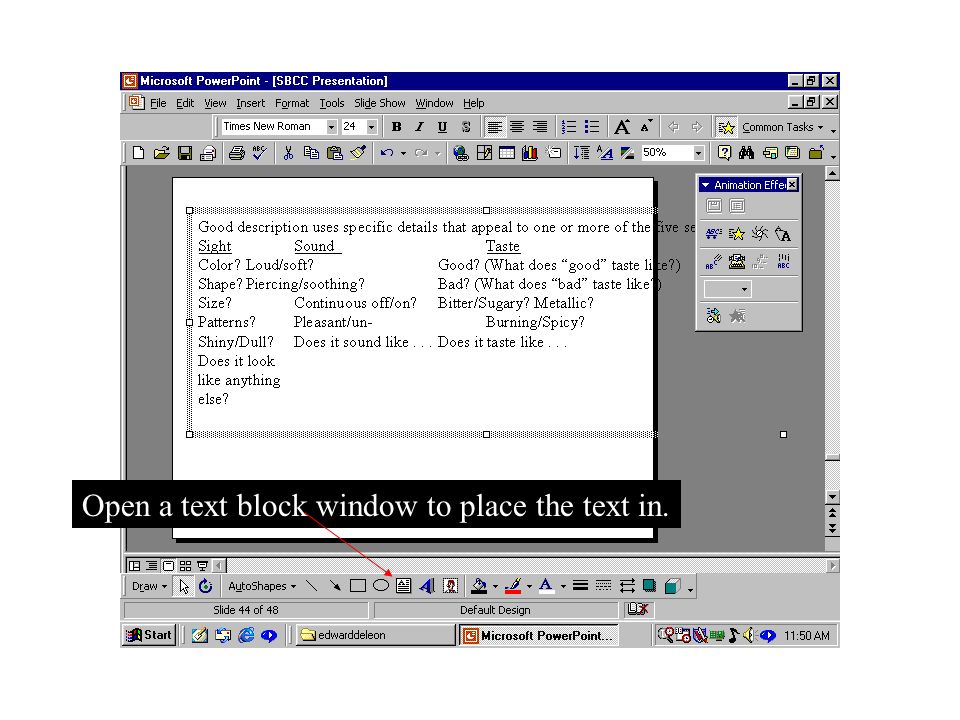The height and width of the screenshot is (720, 960).
Task: Select the Line tool in Drawing toolbar
Action: [x=312, y=586]
